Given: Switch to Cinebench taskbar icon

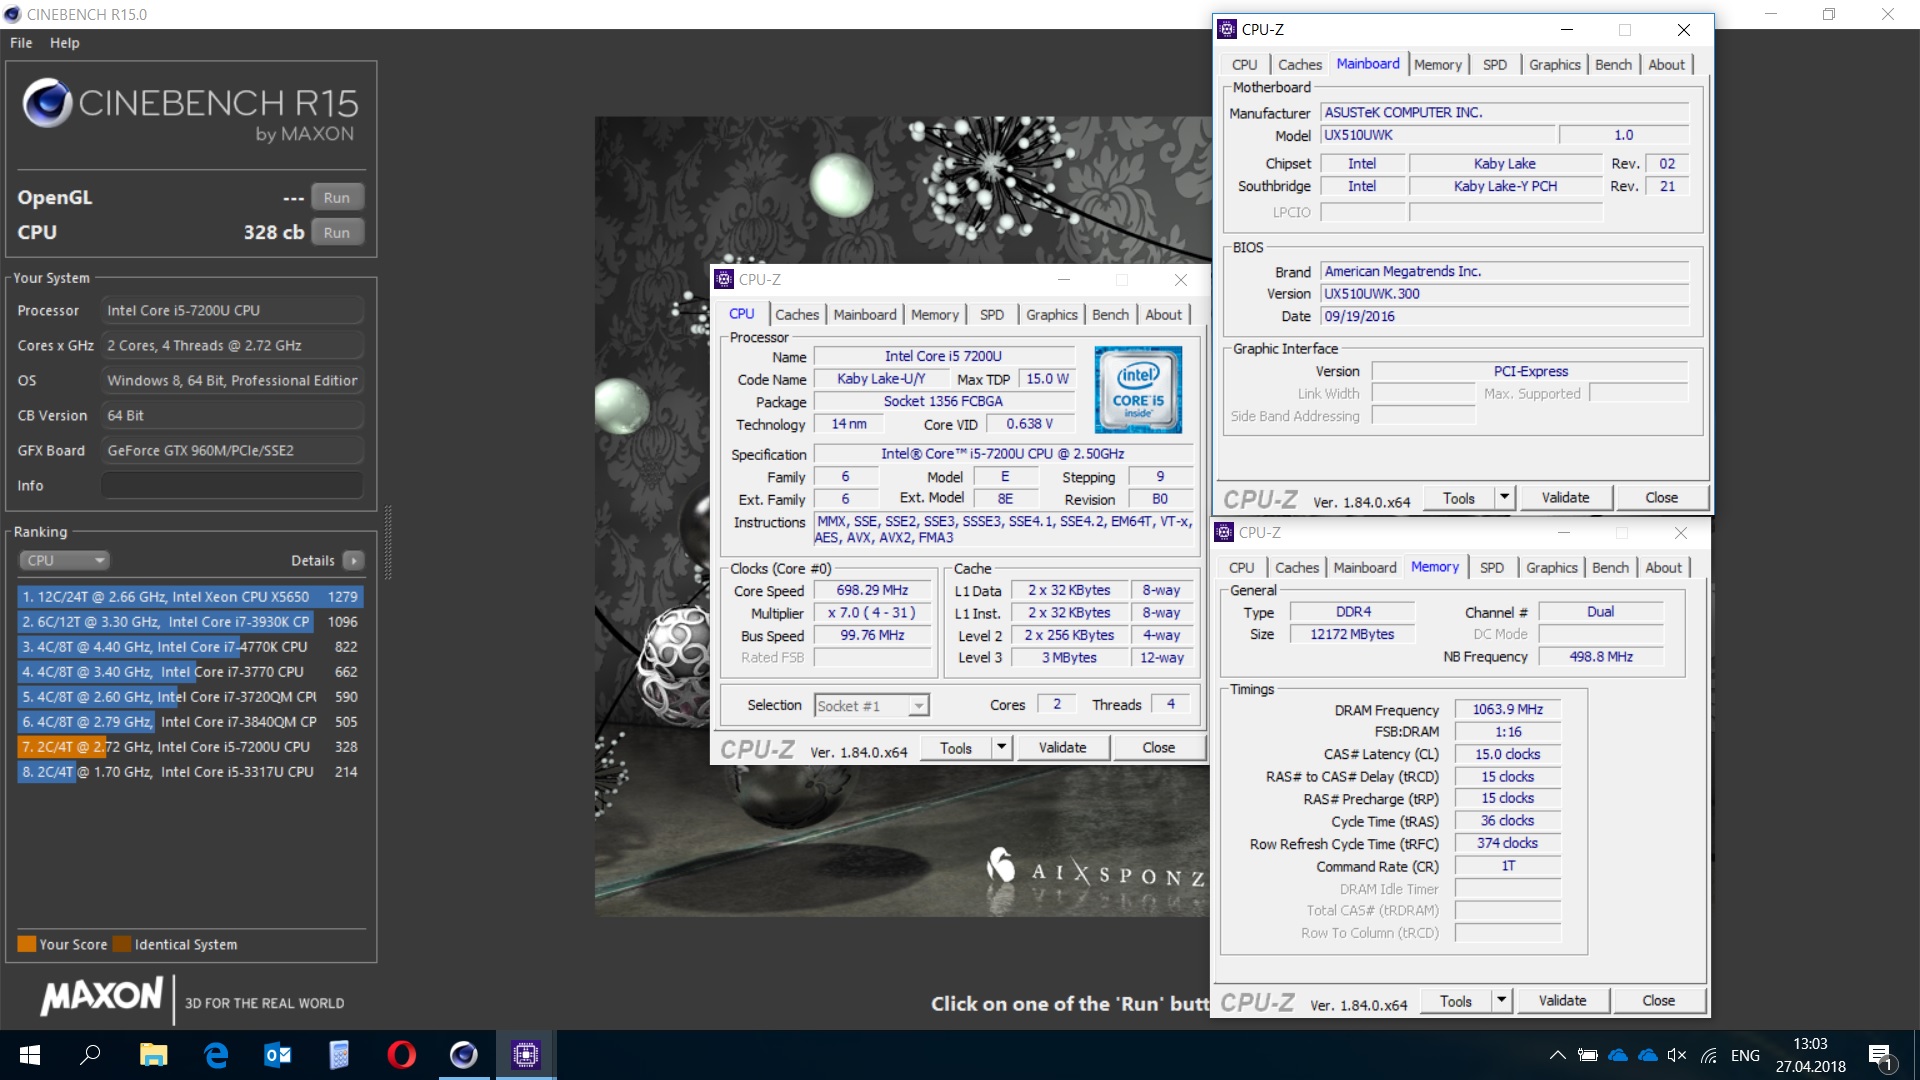Looking at the screenshot, I should coord(463,1055).
